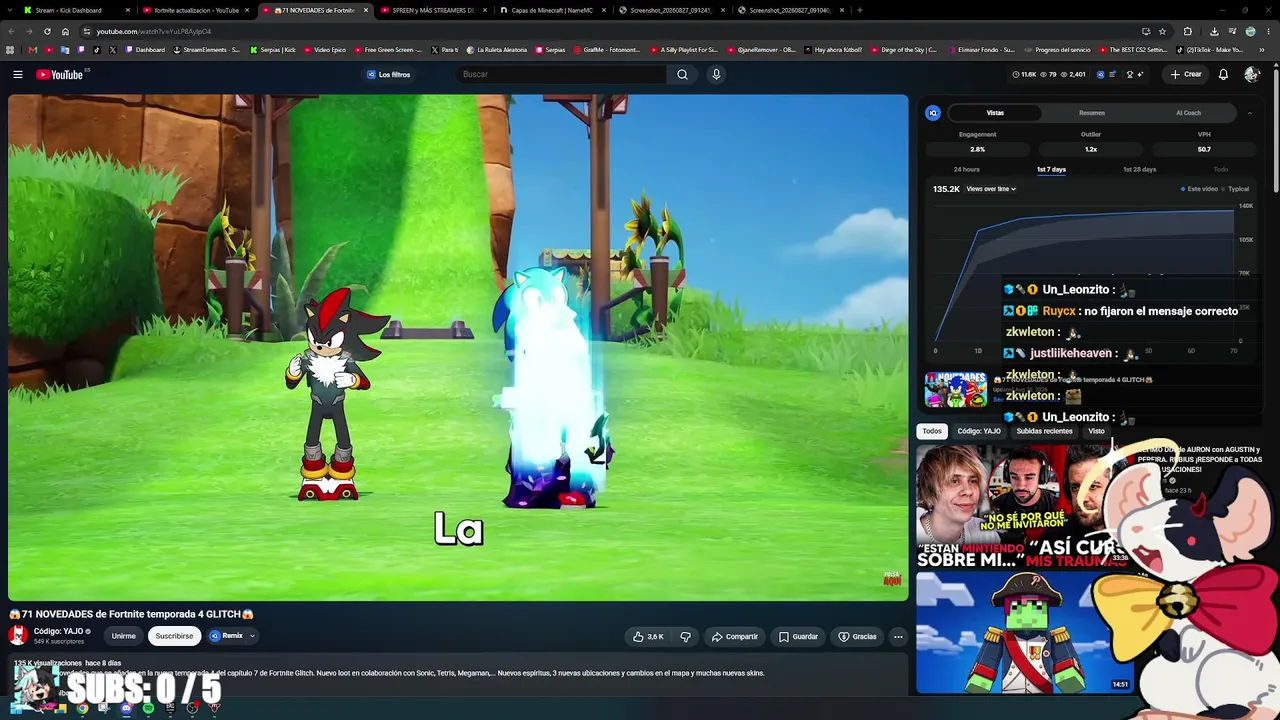Image resolution: width=1280 pixels, height=720 pixels.
Task: Switch to Stream - Kick Dashboard tab
Action: (77, 10)
